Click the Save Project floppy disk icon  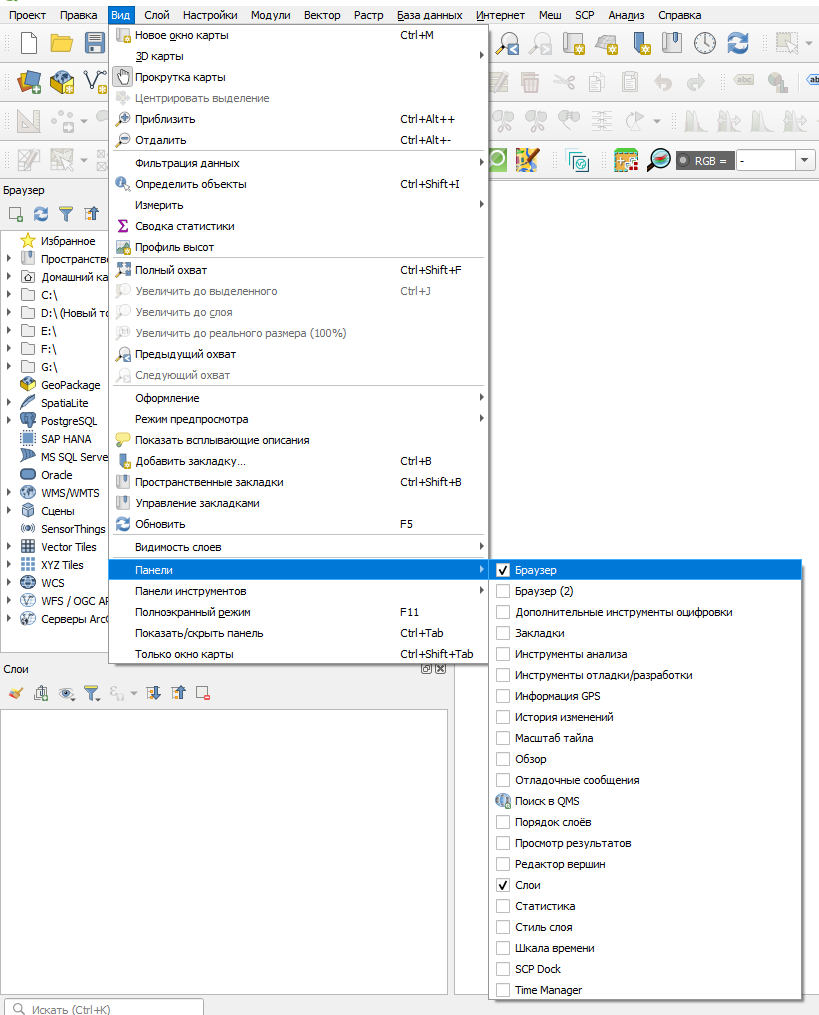pyautogui.click(x=95, y=43)
